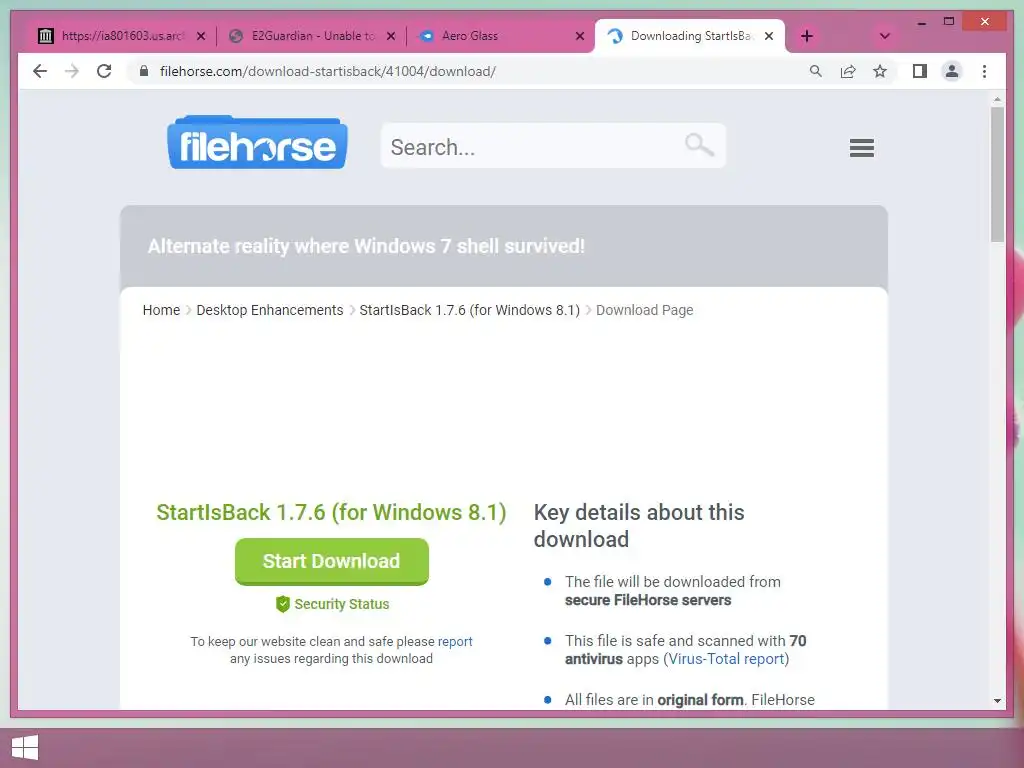Click the share page icon
1024x768 pixels.
tap(848, 71)
